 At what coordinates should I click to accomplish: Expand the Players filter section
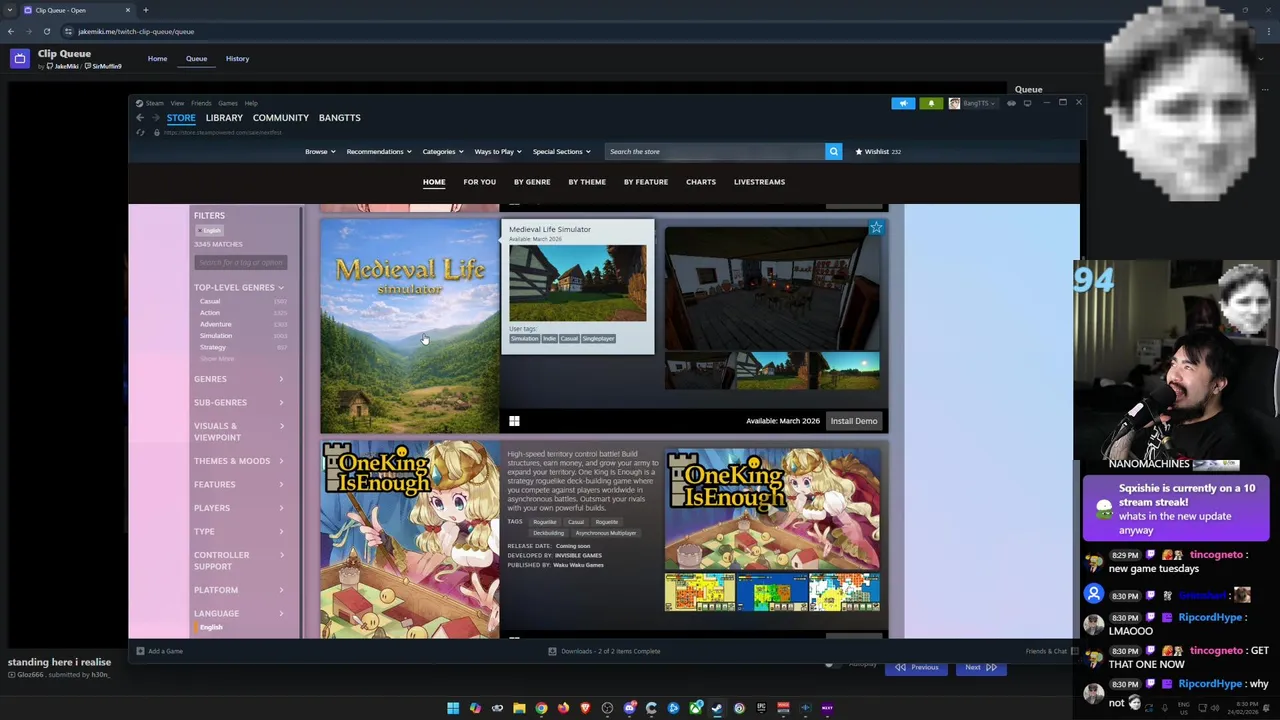coord(238,508)
